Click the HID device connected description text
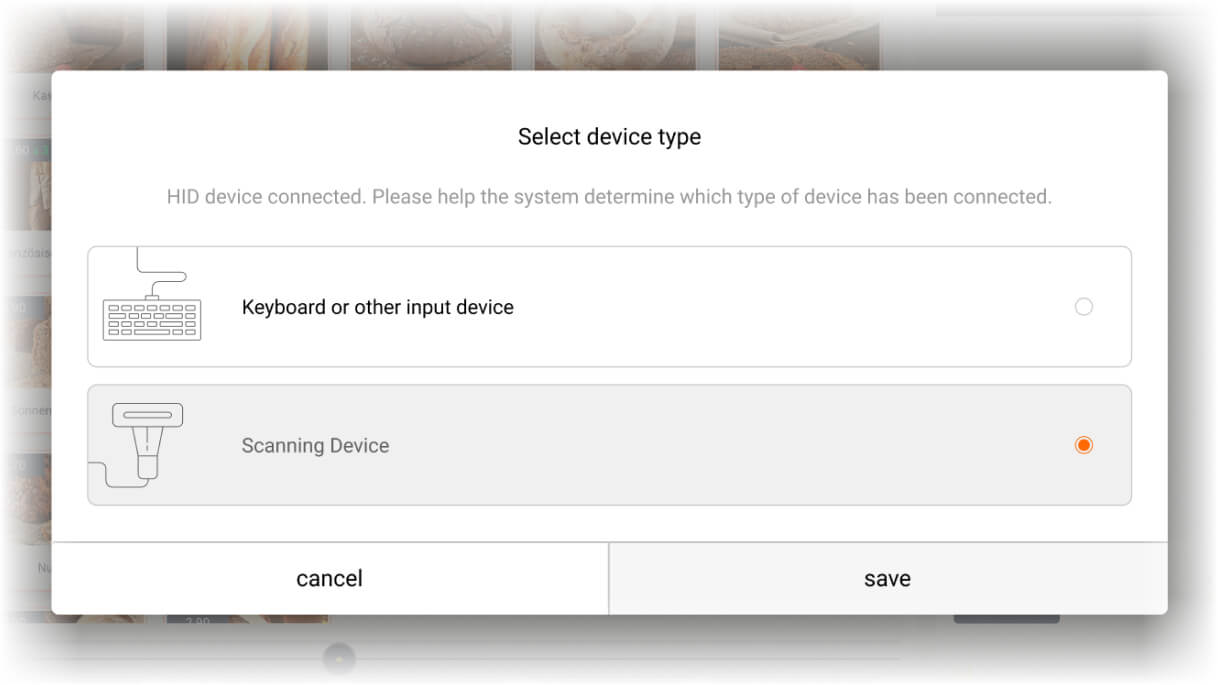The width and height of the screenshot is (1218, 685). 609,197
